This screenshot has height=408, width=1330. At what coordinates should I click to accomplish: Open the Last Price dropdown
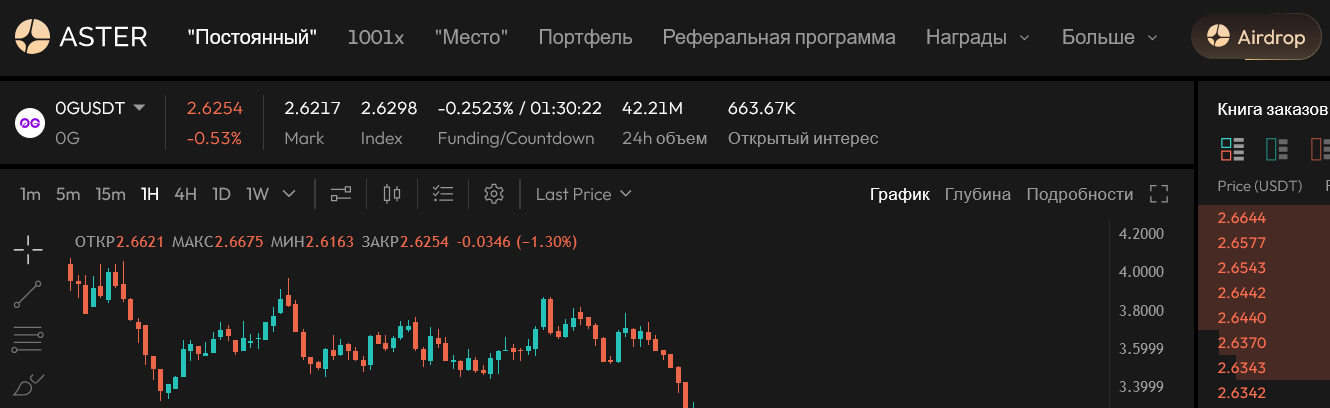click(584, 194)
